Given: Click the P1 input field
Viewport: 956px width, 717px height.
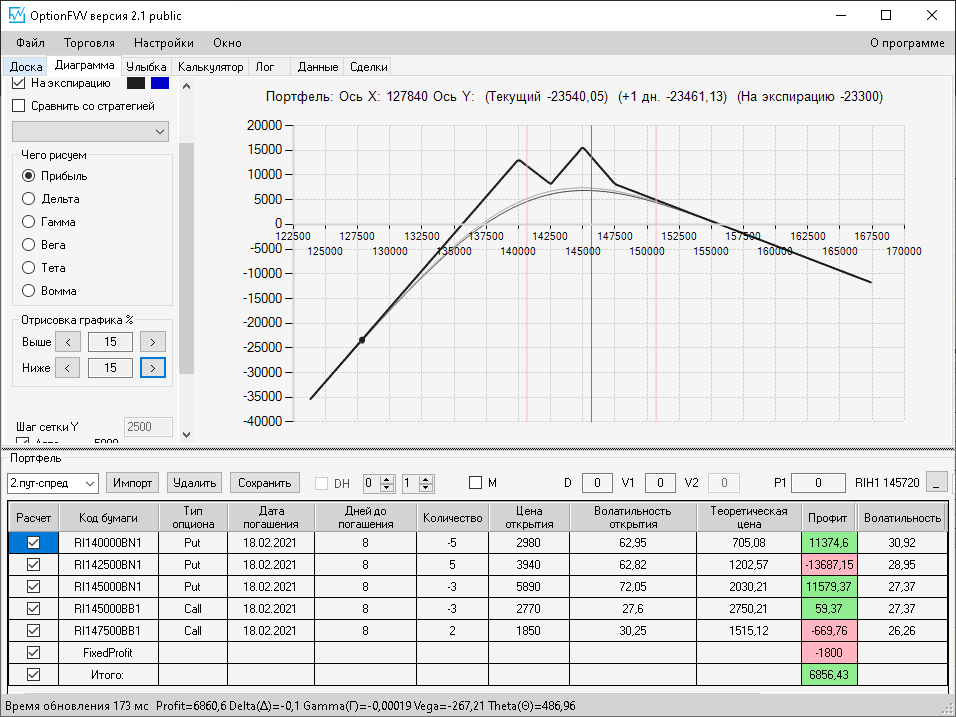Looking at the screenshot, I should pos(818,483).
